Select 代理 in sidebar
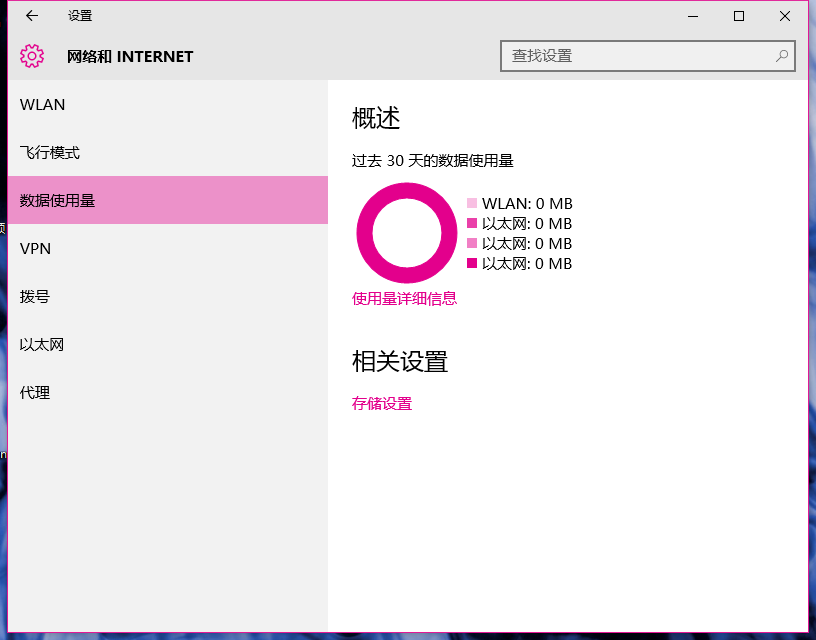This screenshot has width=816, height=640. pyautogui.click(x=168, y=392)
